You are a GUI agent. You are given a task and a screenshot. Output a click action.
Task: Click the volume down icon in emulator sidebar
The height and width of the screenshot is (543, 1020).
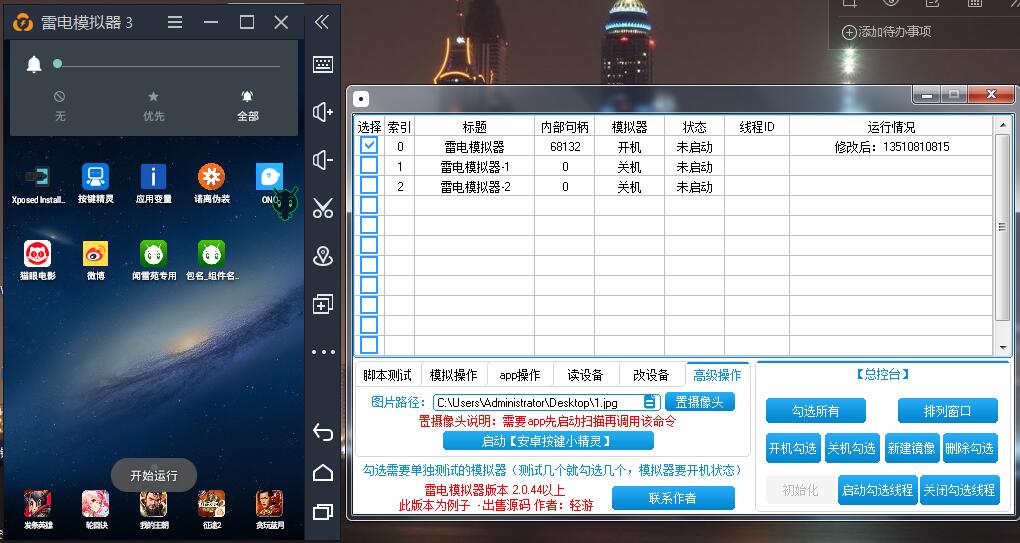pos(323,160)
